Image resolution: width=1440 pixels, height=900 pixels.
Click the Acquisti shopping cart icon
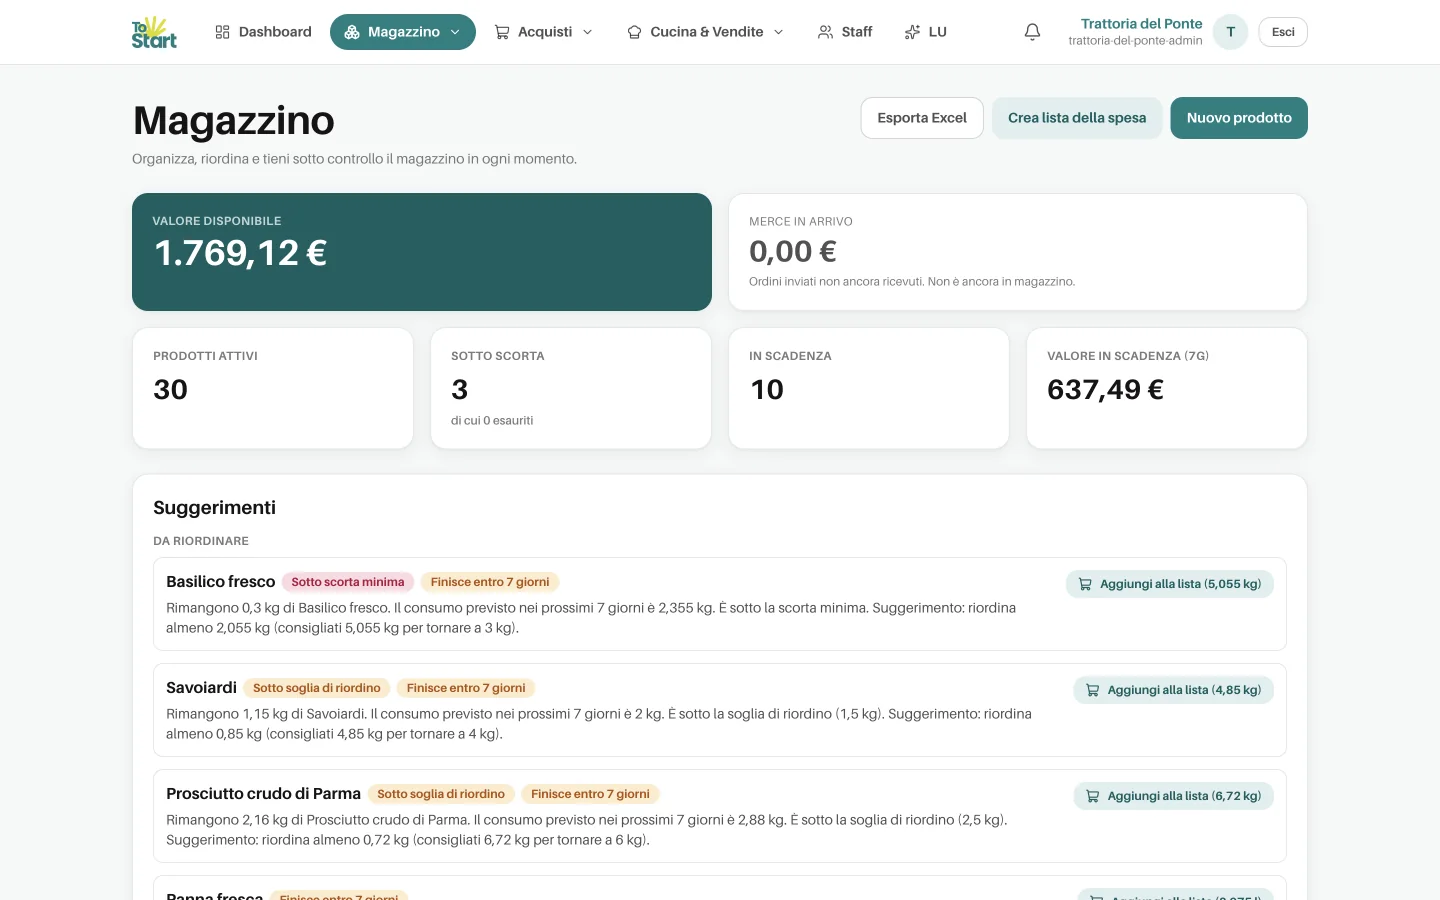click(x=502, y=32)
